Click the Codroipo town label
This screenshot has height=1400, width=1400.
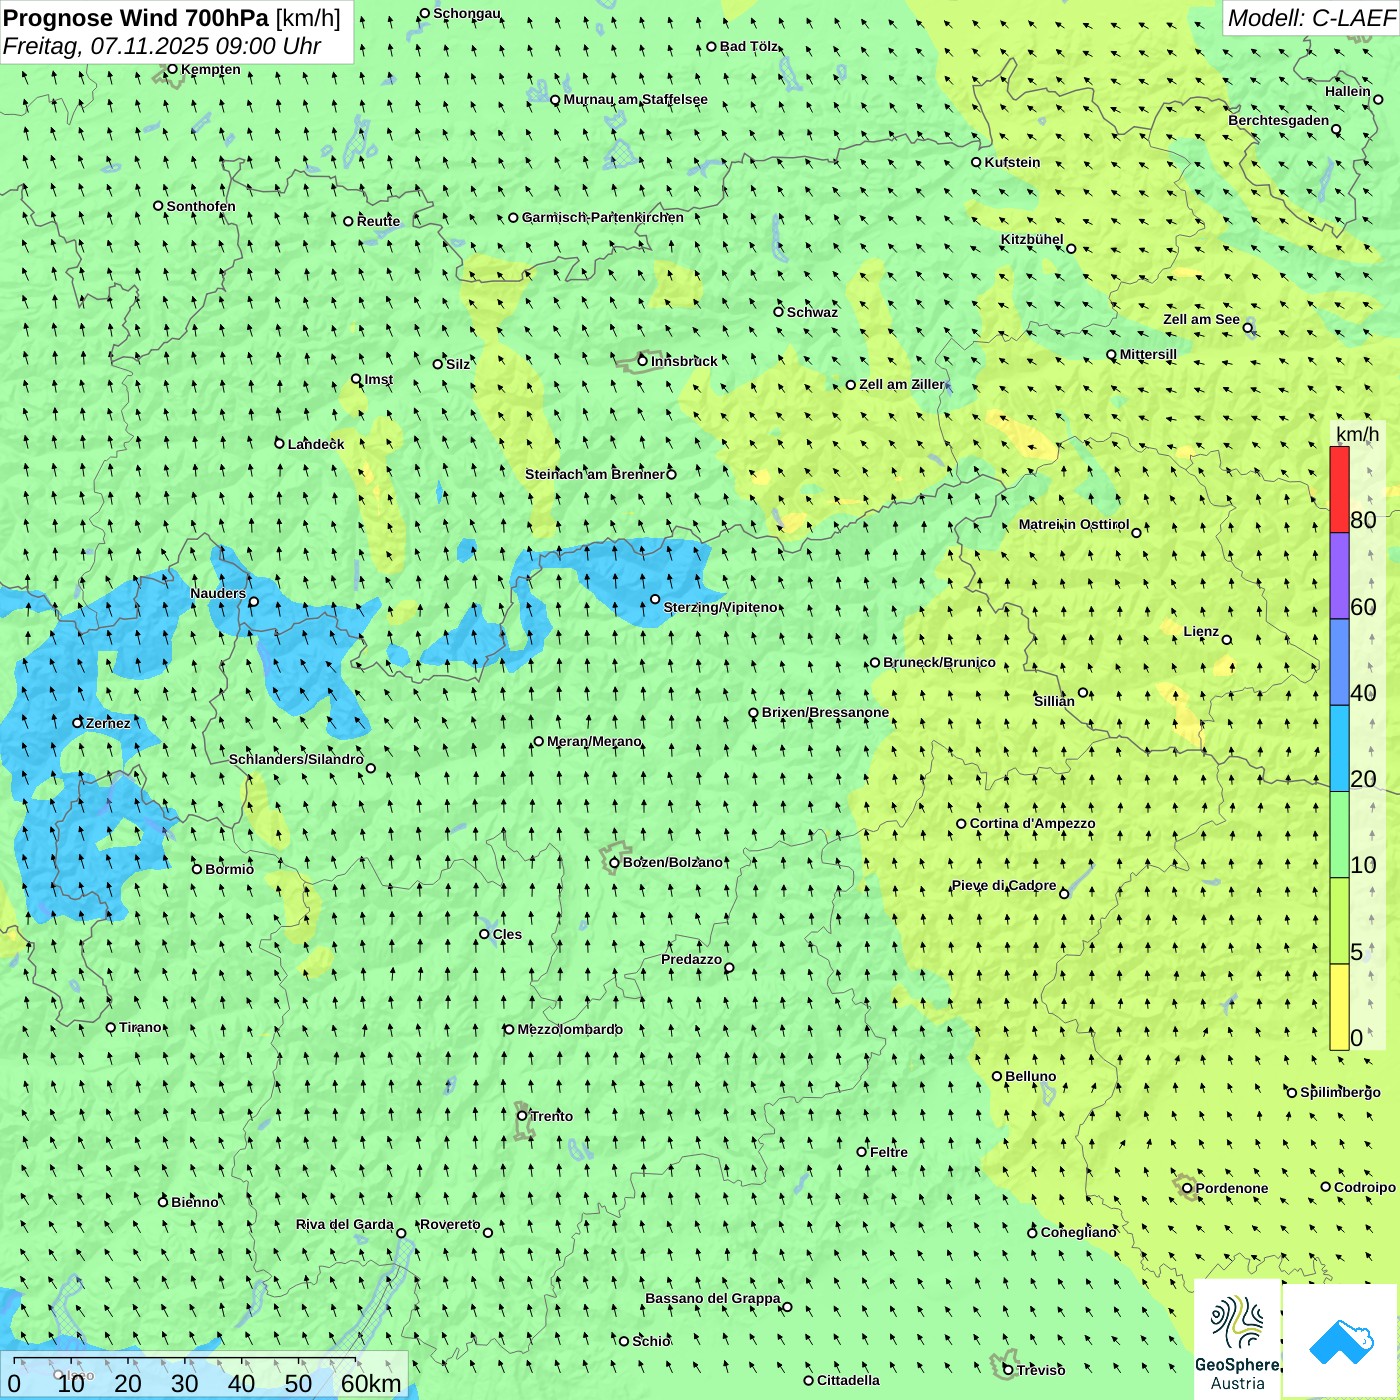(1364, 1187)
